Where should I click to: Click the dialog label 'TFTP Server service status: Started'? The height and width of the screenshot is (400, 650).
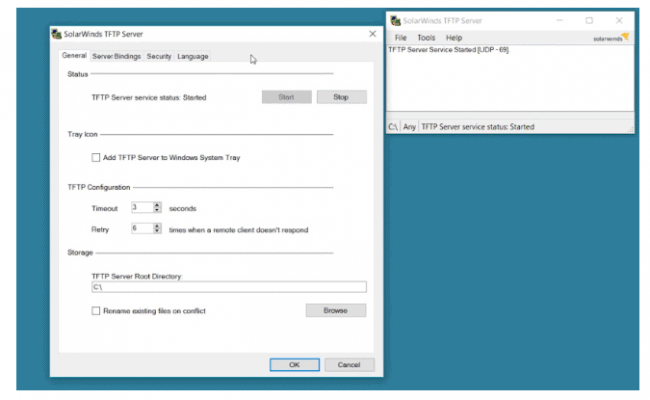[x=149, y=97]
